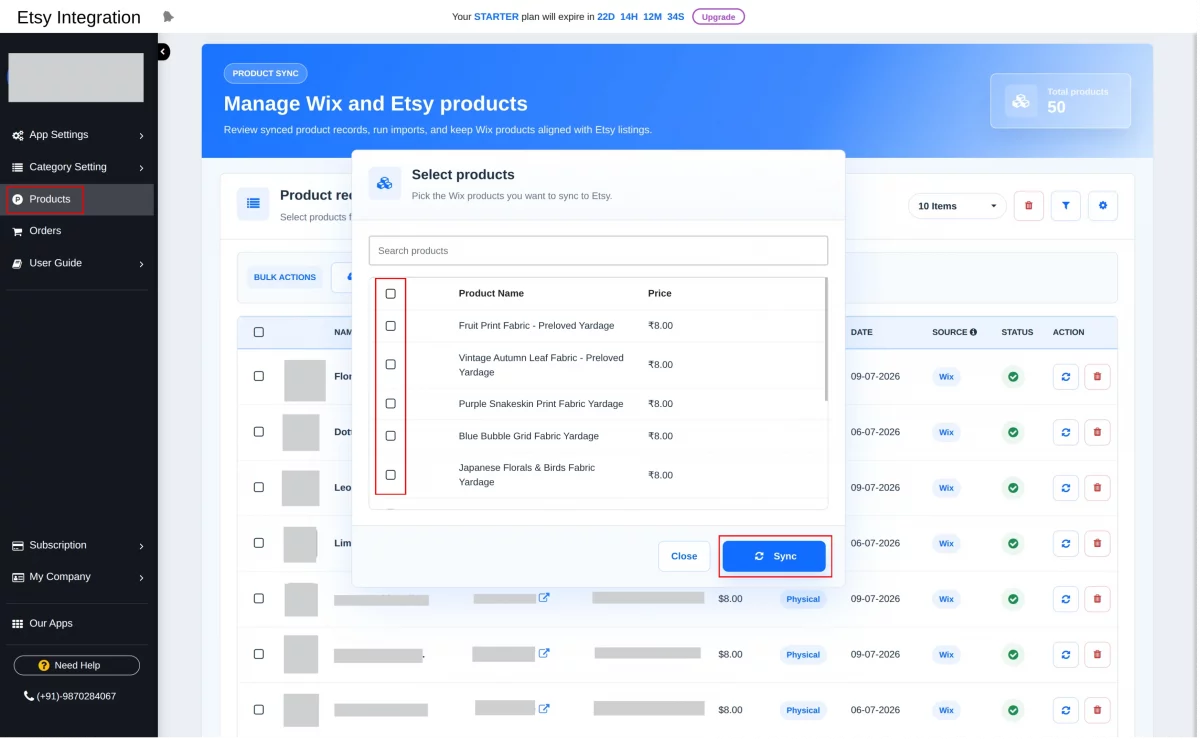Screen dimensions: 1200x739
Task: Collapse the sidebar with the arrow toggle
Action: [x=163, y=52]
